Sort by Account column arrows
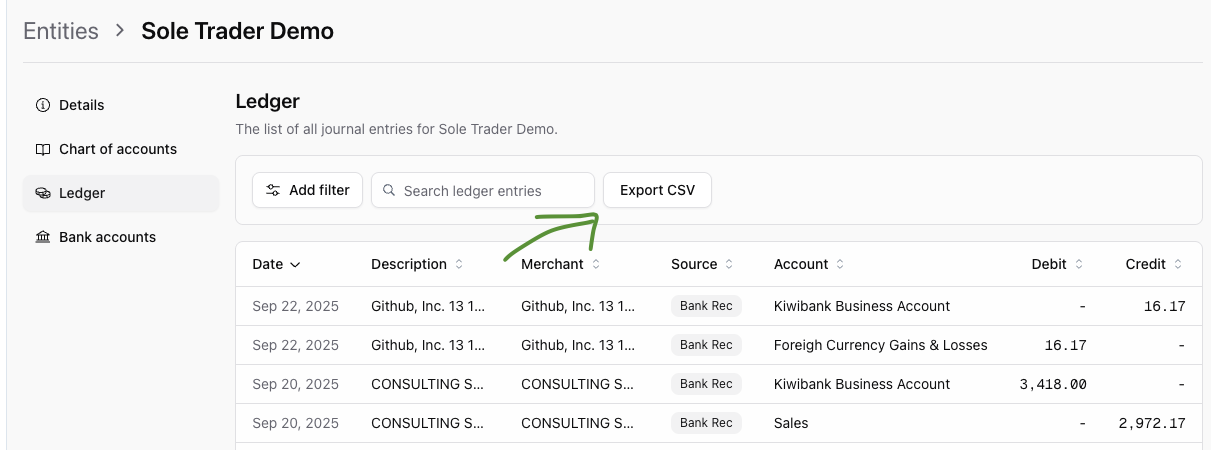Viewport: 1211px width, 450px height. [x=840, y=264]
